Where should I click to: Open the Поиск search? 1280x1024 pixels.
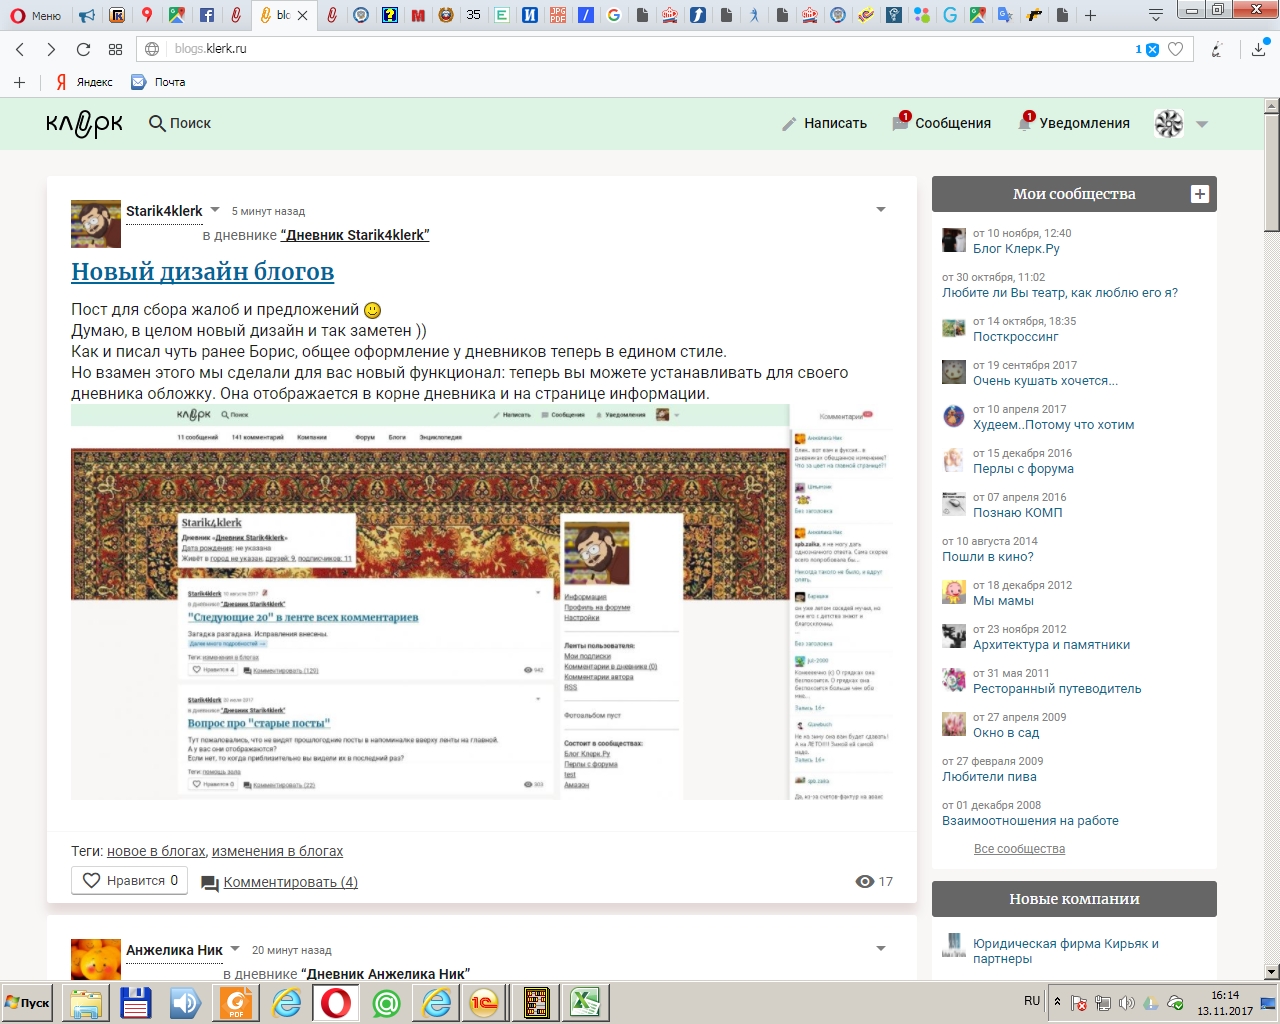180,123
